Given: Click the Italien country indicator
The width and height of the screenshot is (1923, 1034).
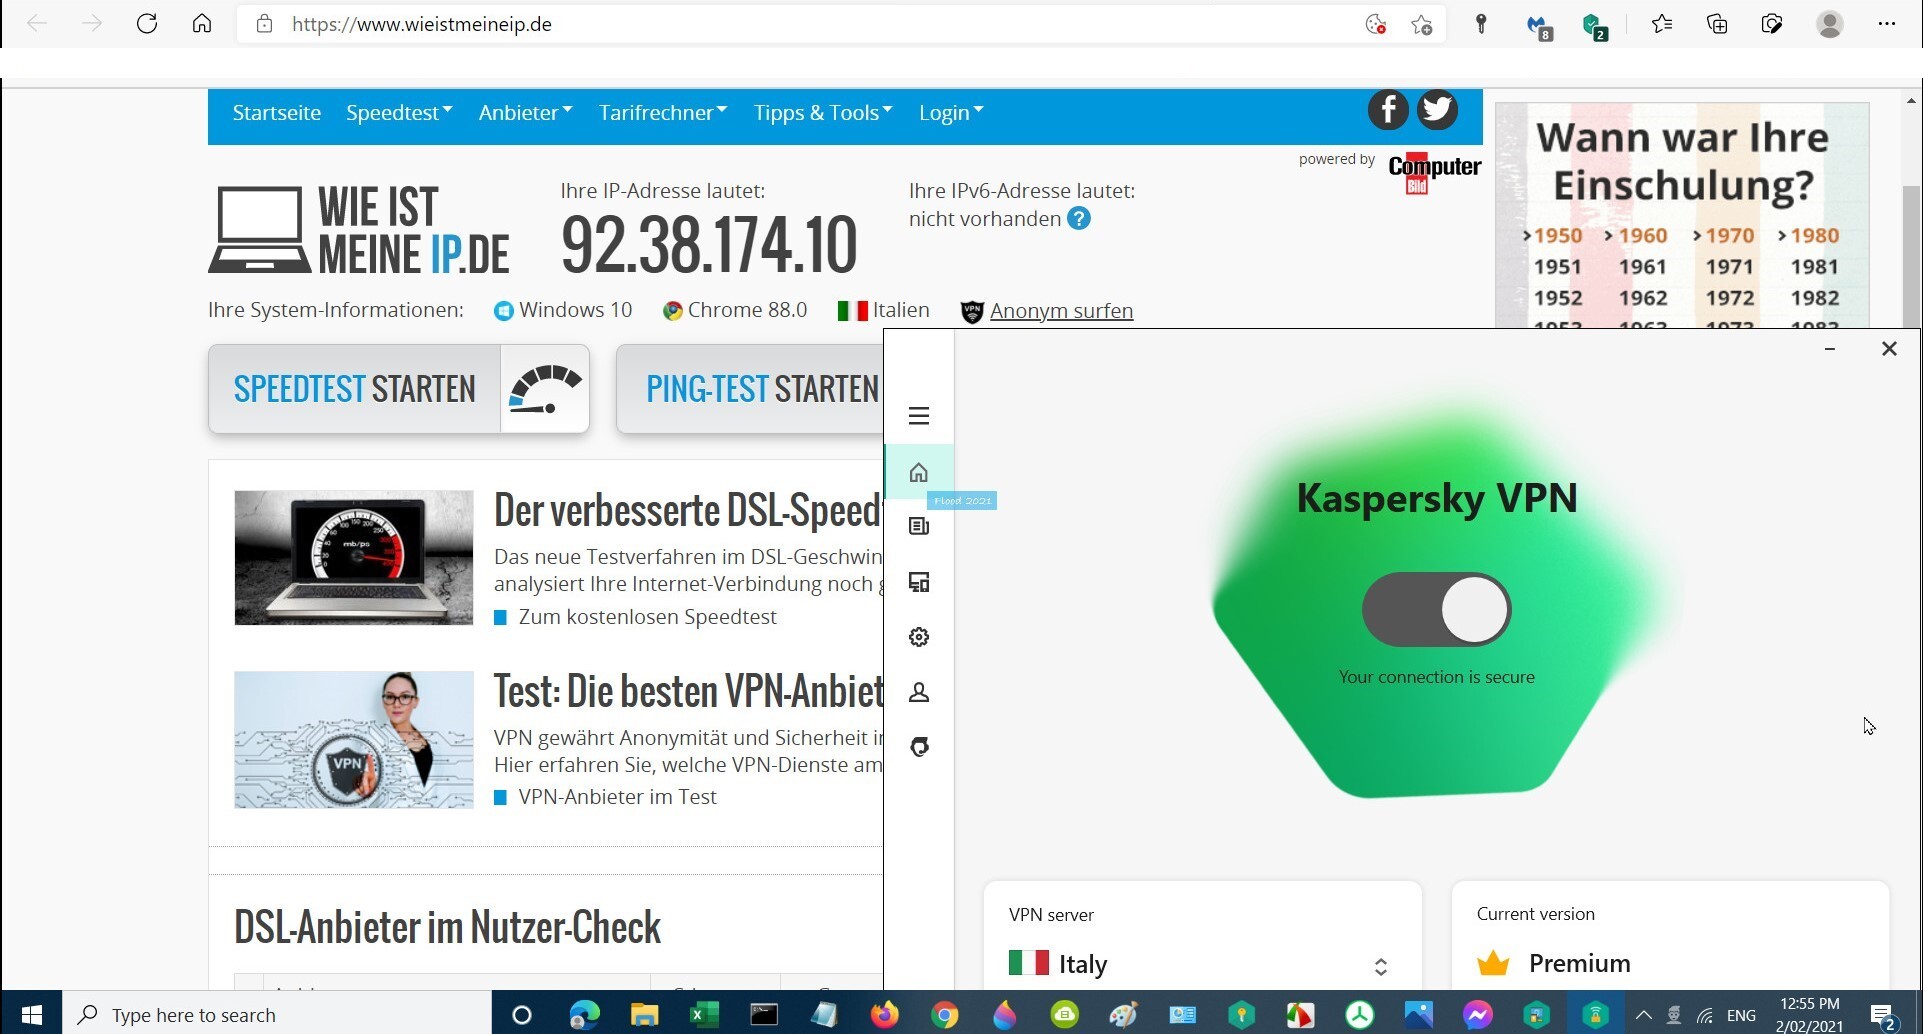Looking at the screenshot, I should point(884,311).
